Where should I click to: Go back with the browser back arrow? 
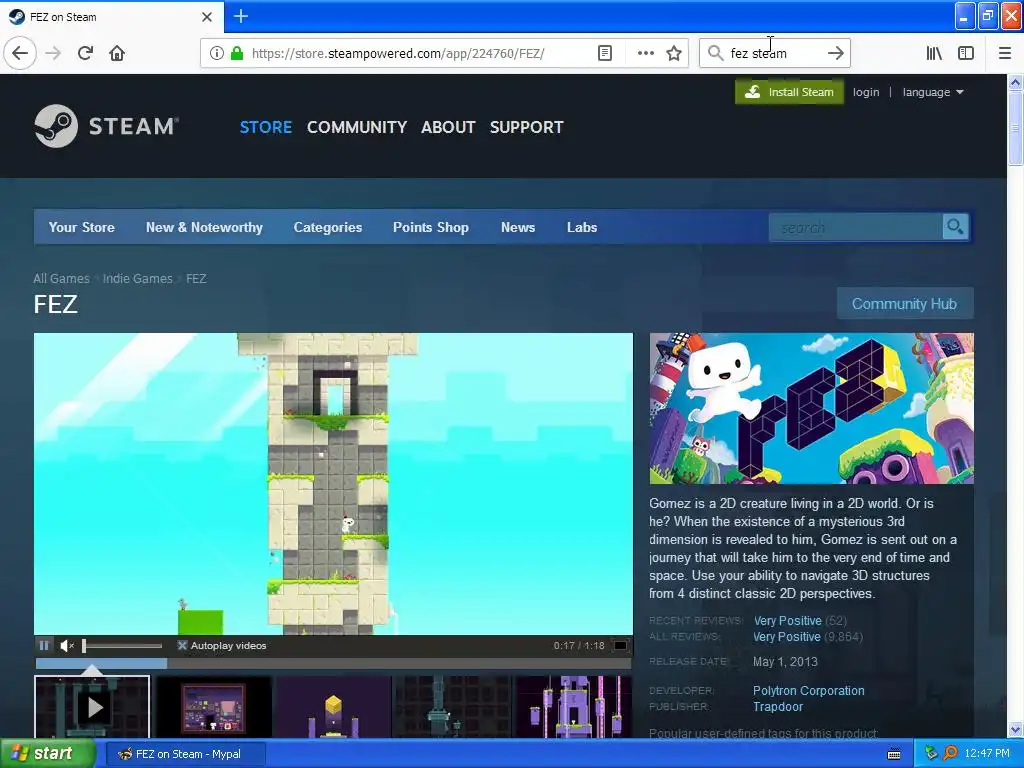tap(20, 53)
